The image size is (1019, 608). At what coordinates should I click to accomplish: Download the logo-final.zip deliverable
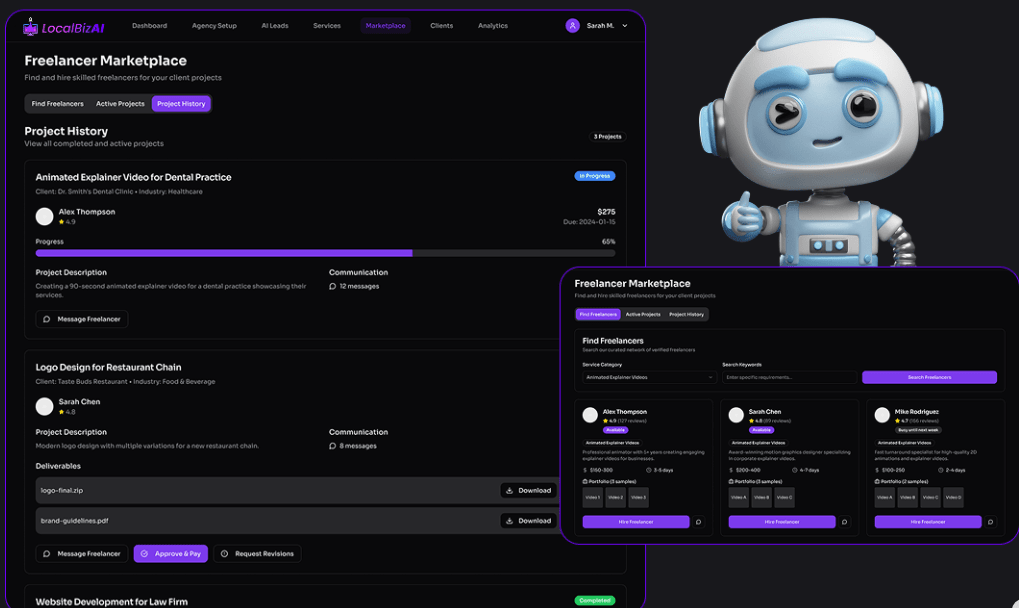click(x=529, y=490)
